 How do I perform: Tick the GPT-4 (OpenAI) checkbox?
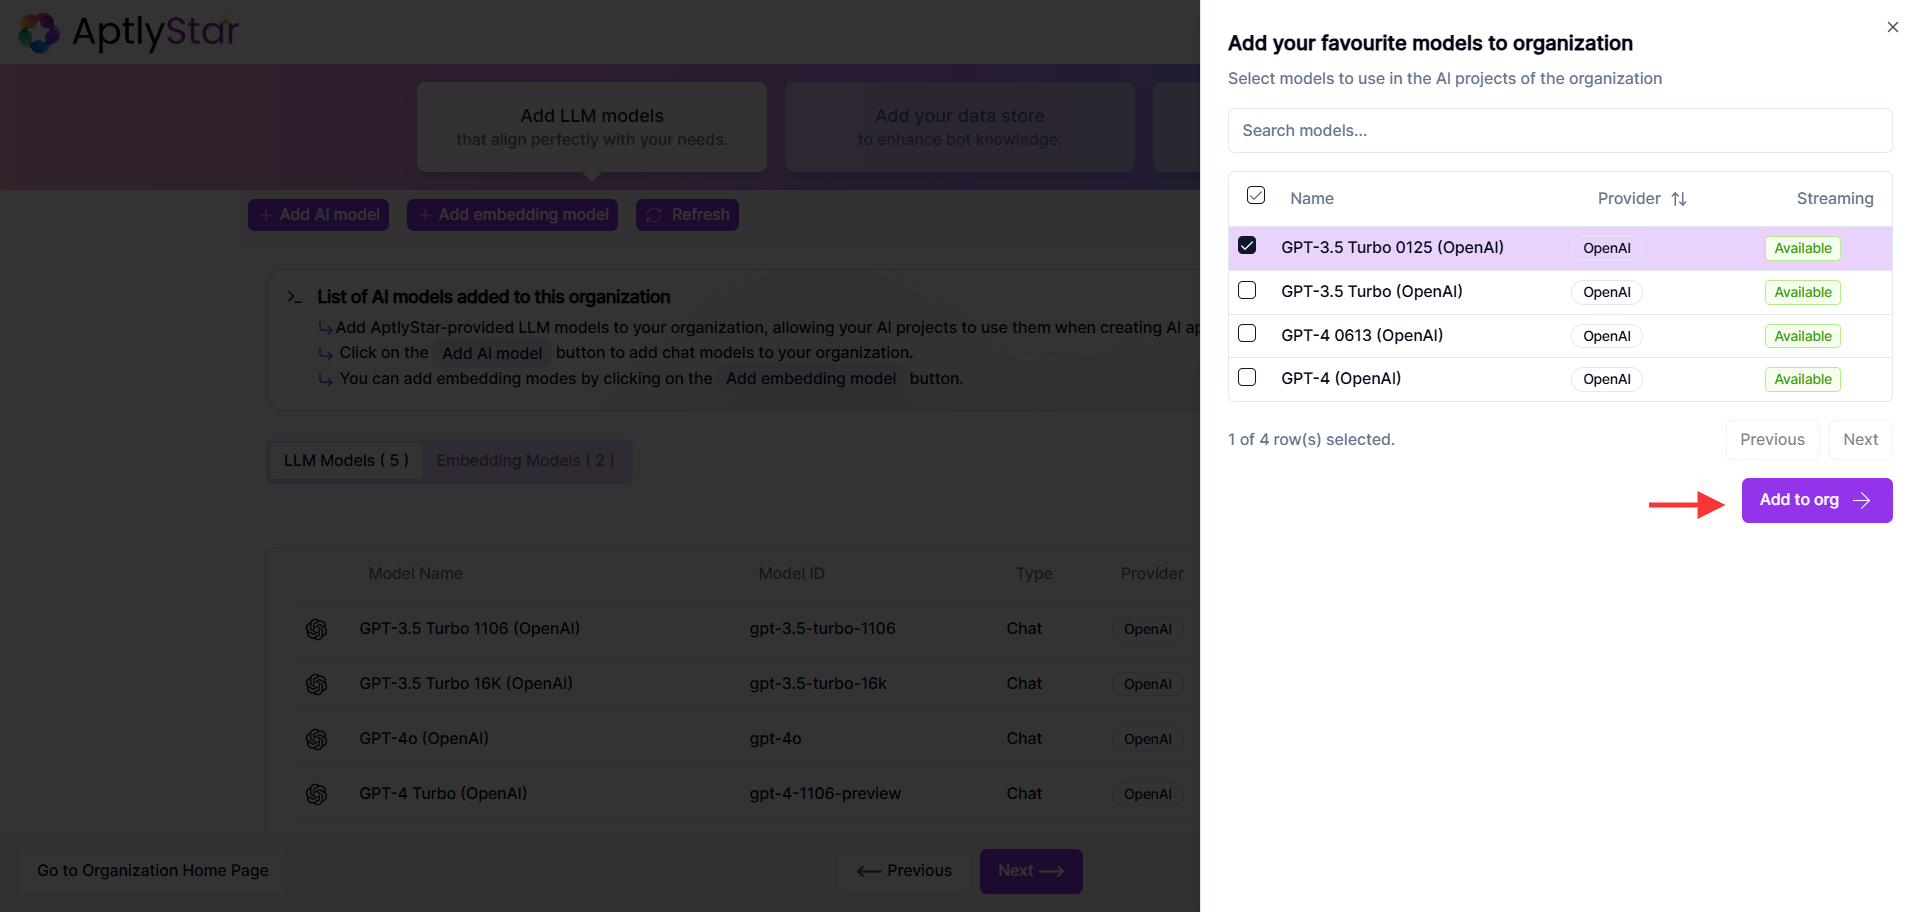(x=1247, y=378)
